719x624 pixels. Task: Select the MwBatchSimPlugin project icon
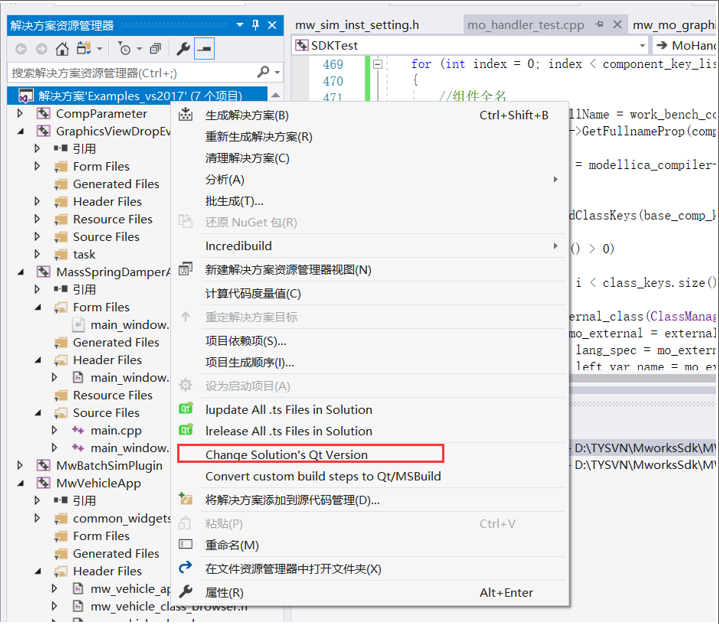[x=44, y=465]
